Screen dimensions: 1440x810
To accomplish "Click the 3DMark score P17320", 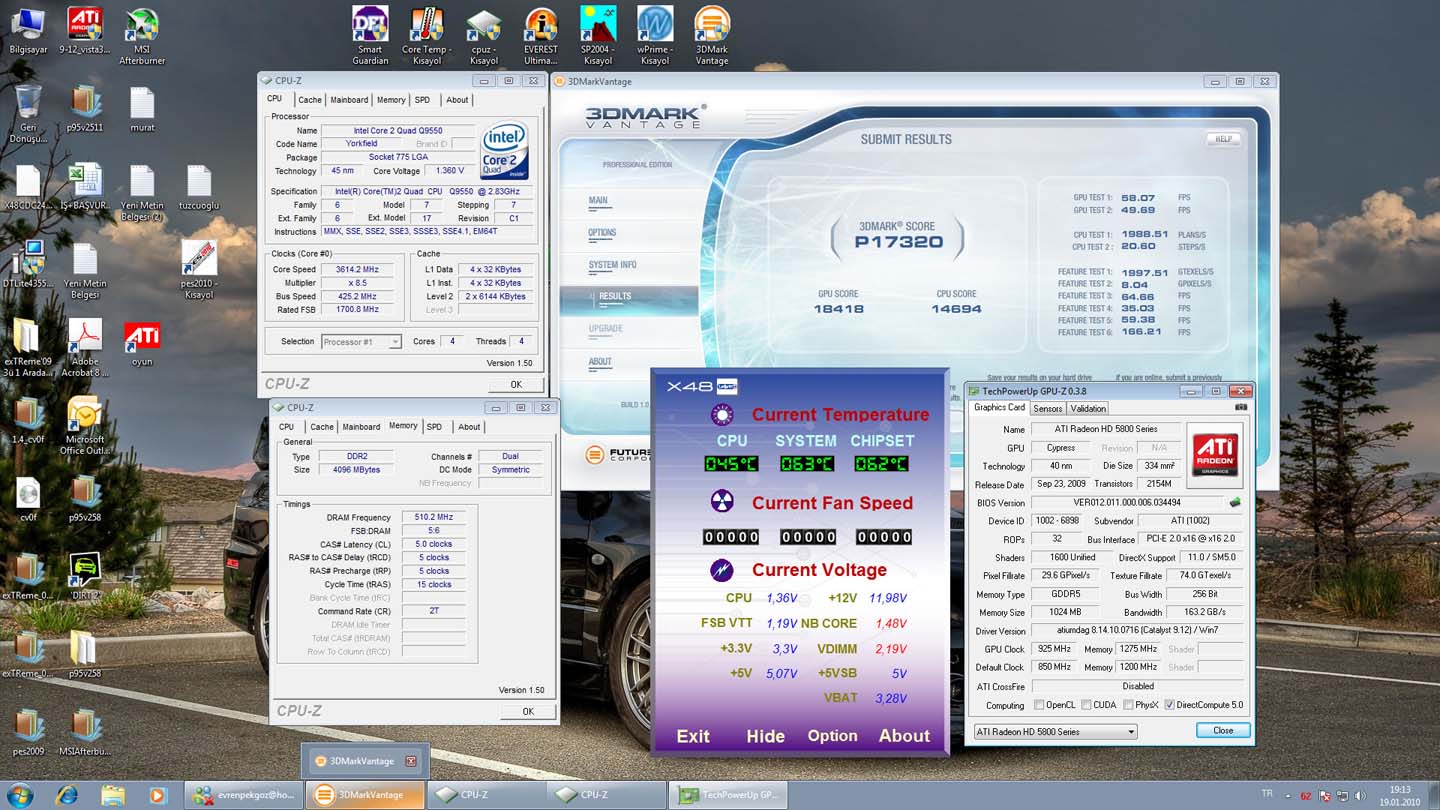I will coord(898,241).
